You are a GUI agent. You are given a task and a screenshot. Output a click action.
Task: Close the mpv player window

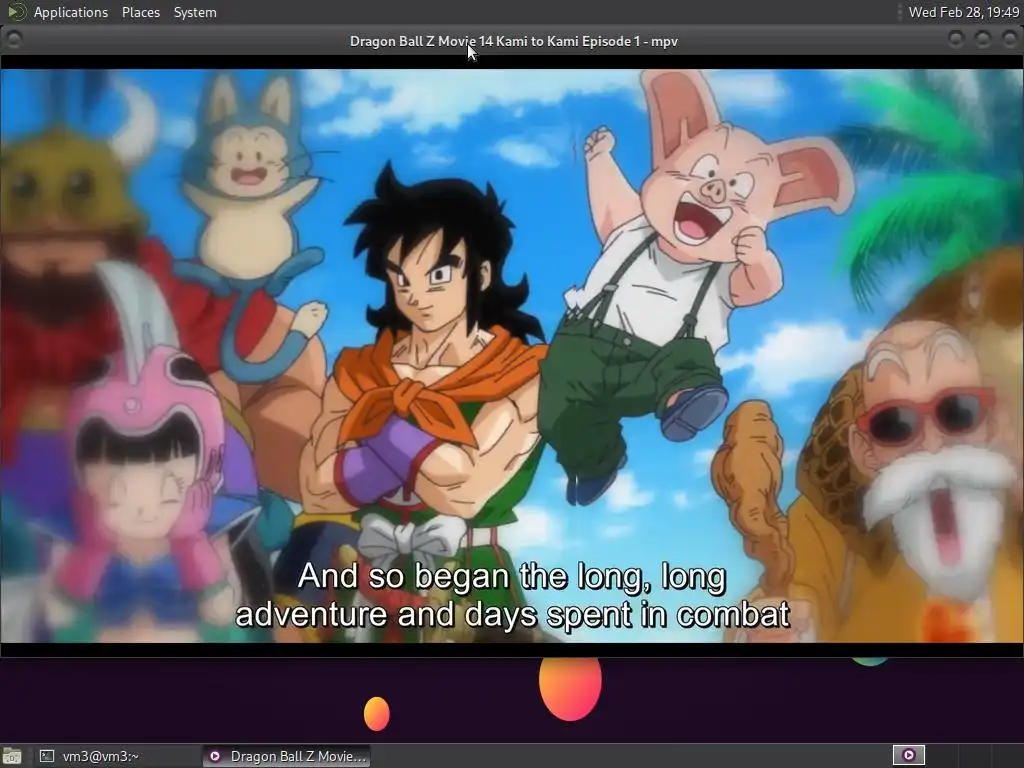1009,40
